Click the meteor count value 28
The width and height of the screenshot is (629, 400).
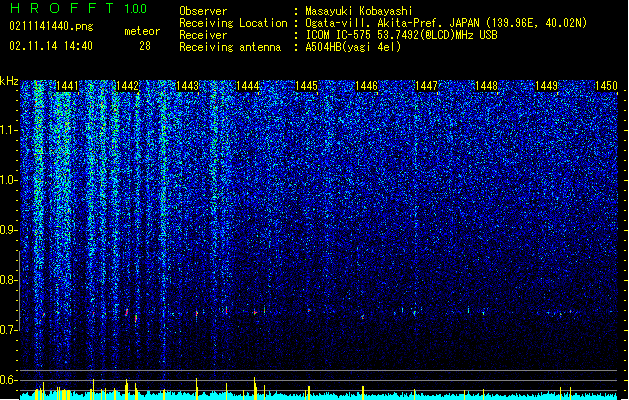[x=145, y=46]
